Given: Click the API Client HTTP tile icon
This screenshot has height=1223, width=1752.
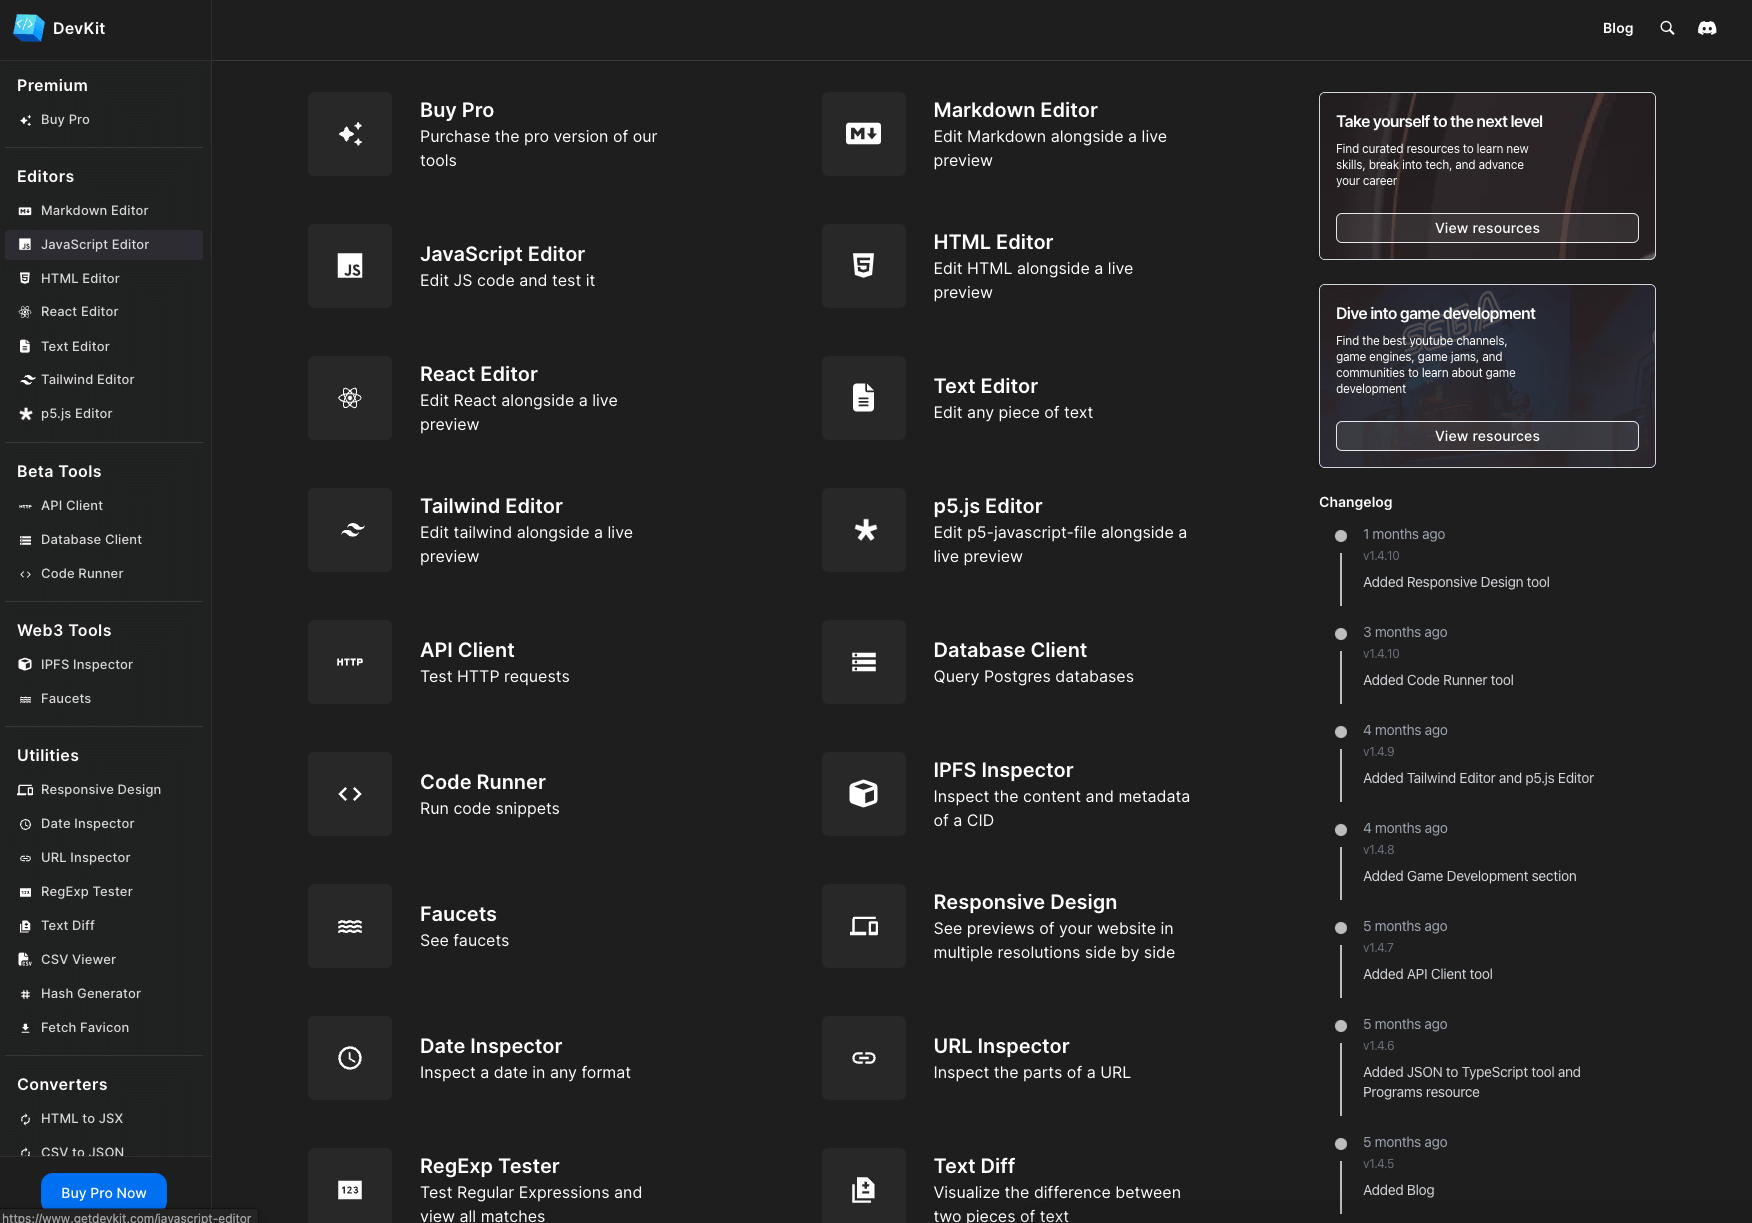Looking at the screenshot, I should [x=350, y=662].
